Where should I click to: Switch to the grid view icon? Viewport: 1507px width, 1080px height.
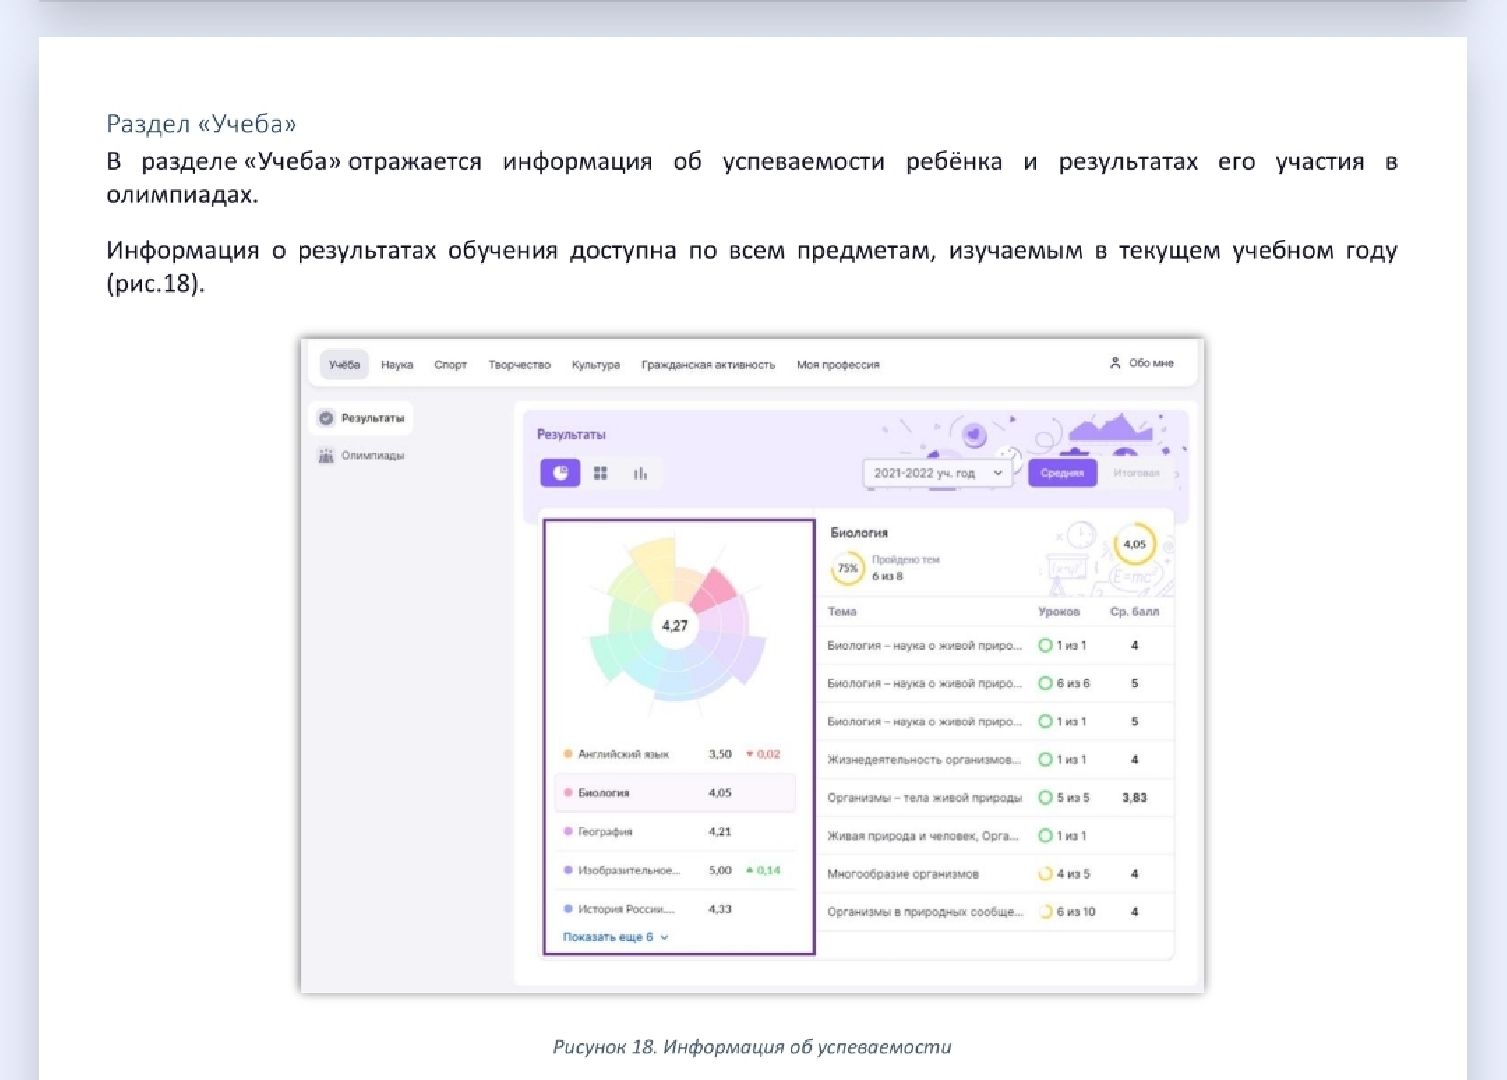[x=600, y=473]
